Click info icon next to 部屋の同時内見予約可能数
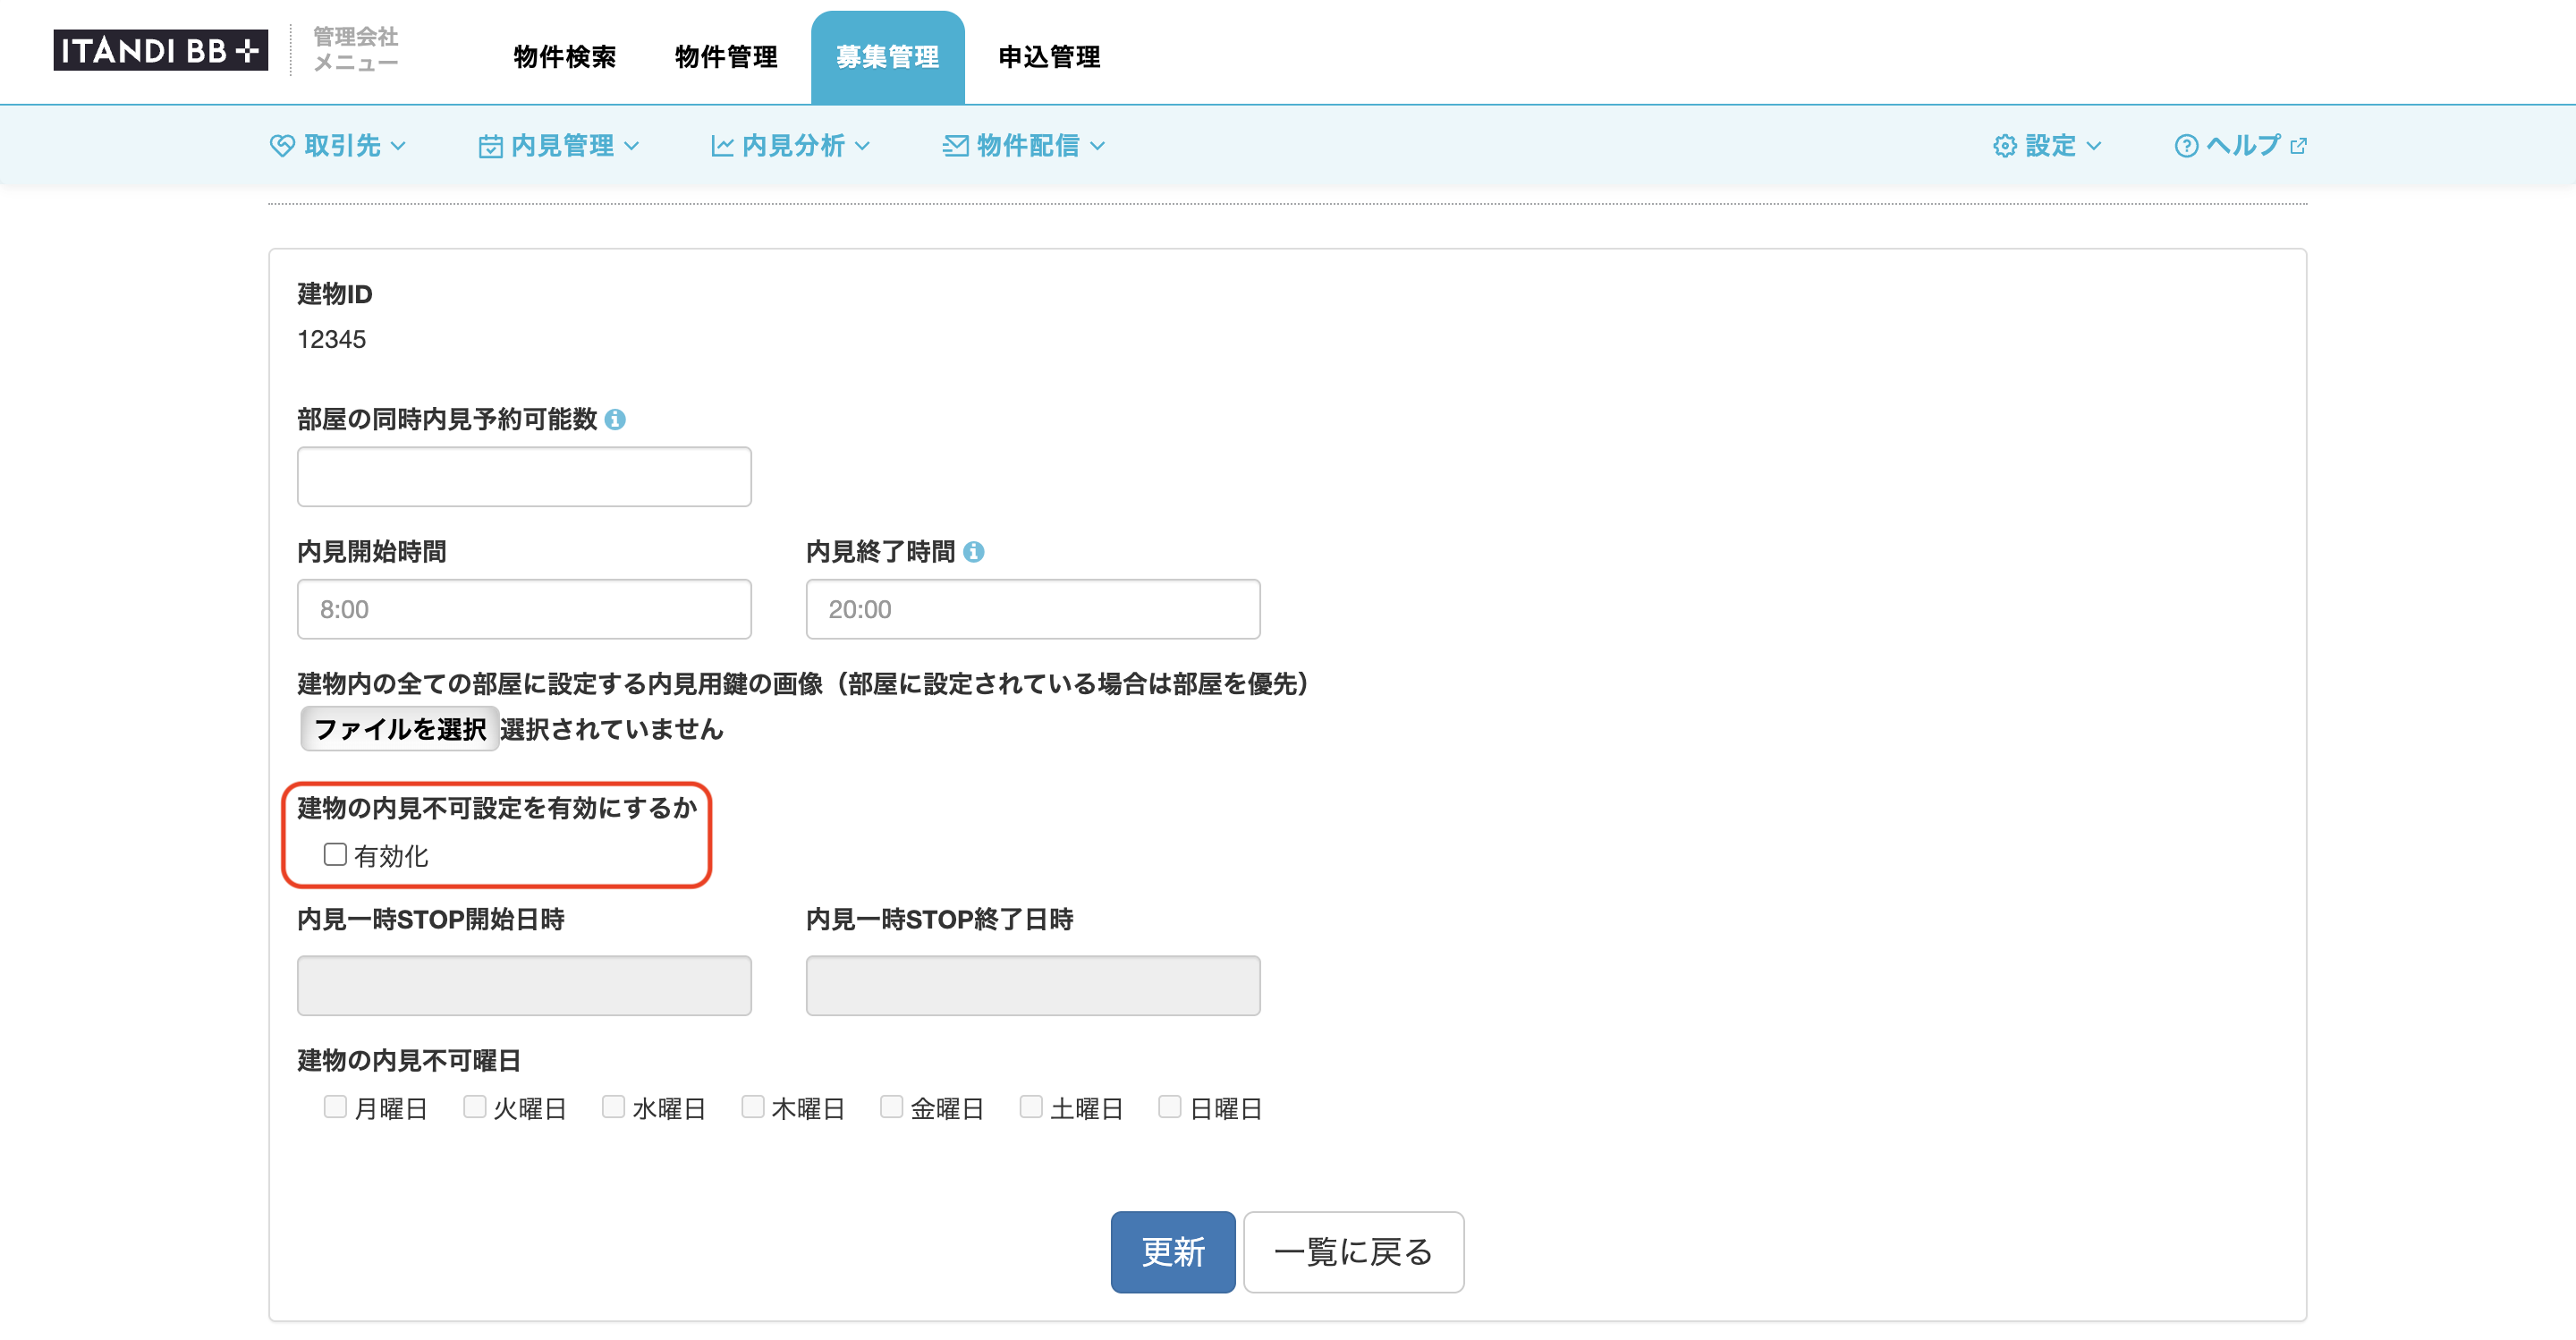Screen dimensions: 2576x1340 (x=615, y=420)
